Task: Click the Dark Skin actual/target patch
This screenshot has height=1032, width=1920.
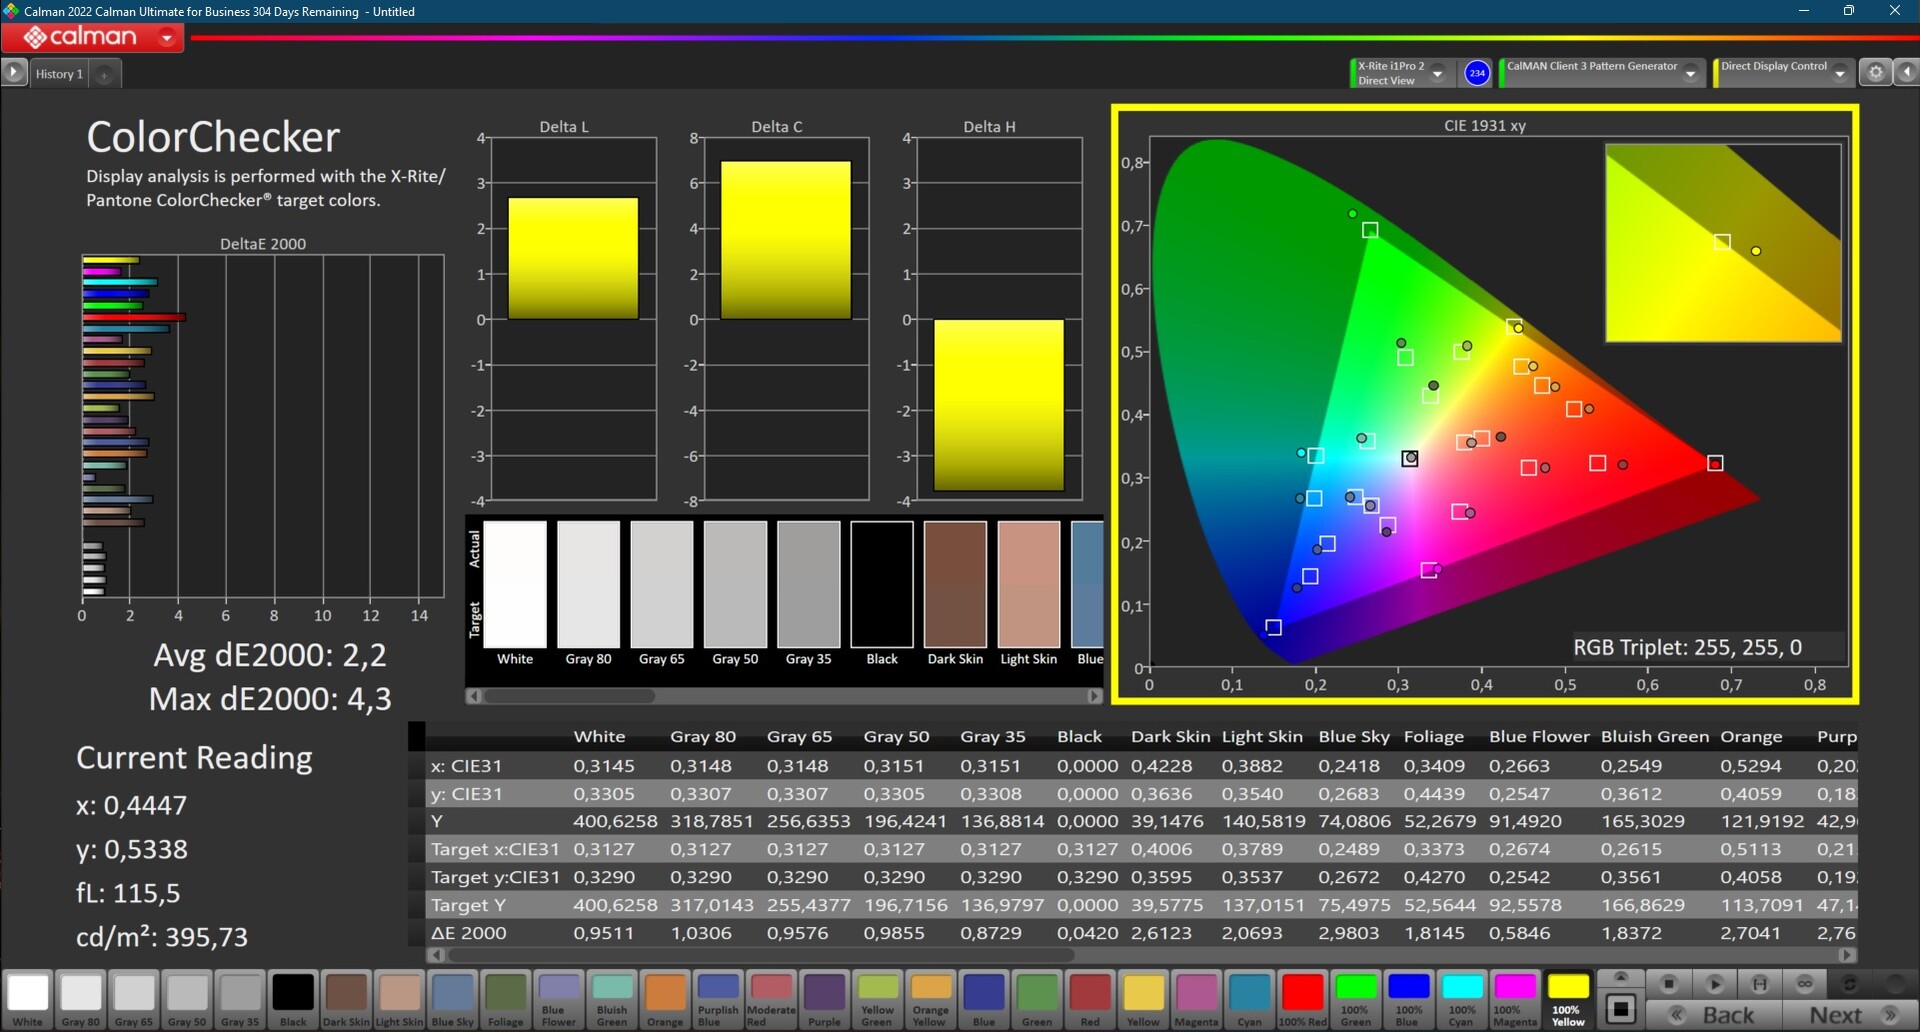Action: click(955, 585)
